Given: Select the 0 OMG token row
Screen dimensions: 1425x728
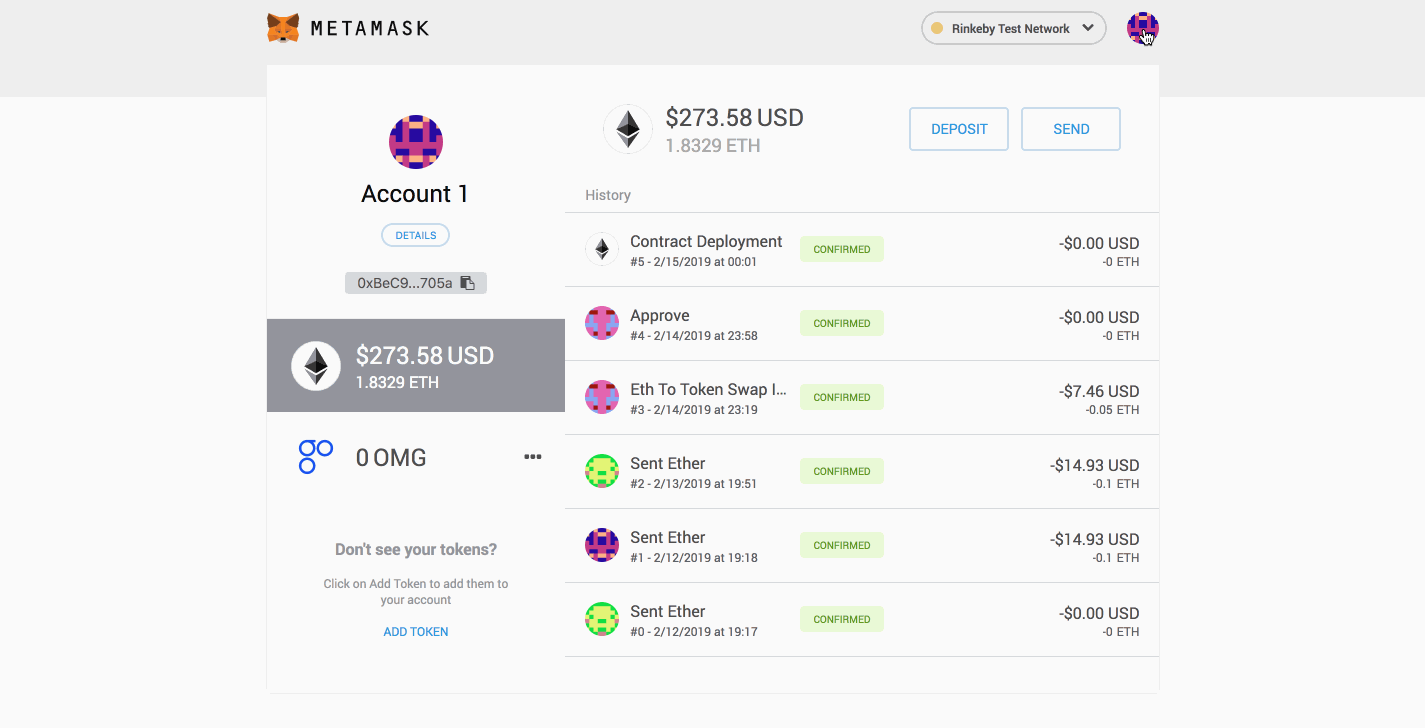Looking at the screenshot, I should coord(416,458).
